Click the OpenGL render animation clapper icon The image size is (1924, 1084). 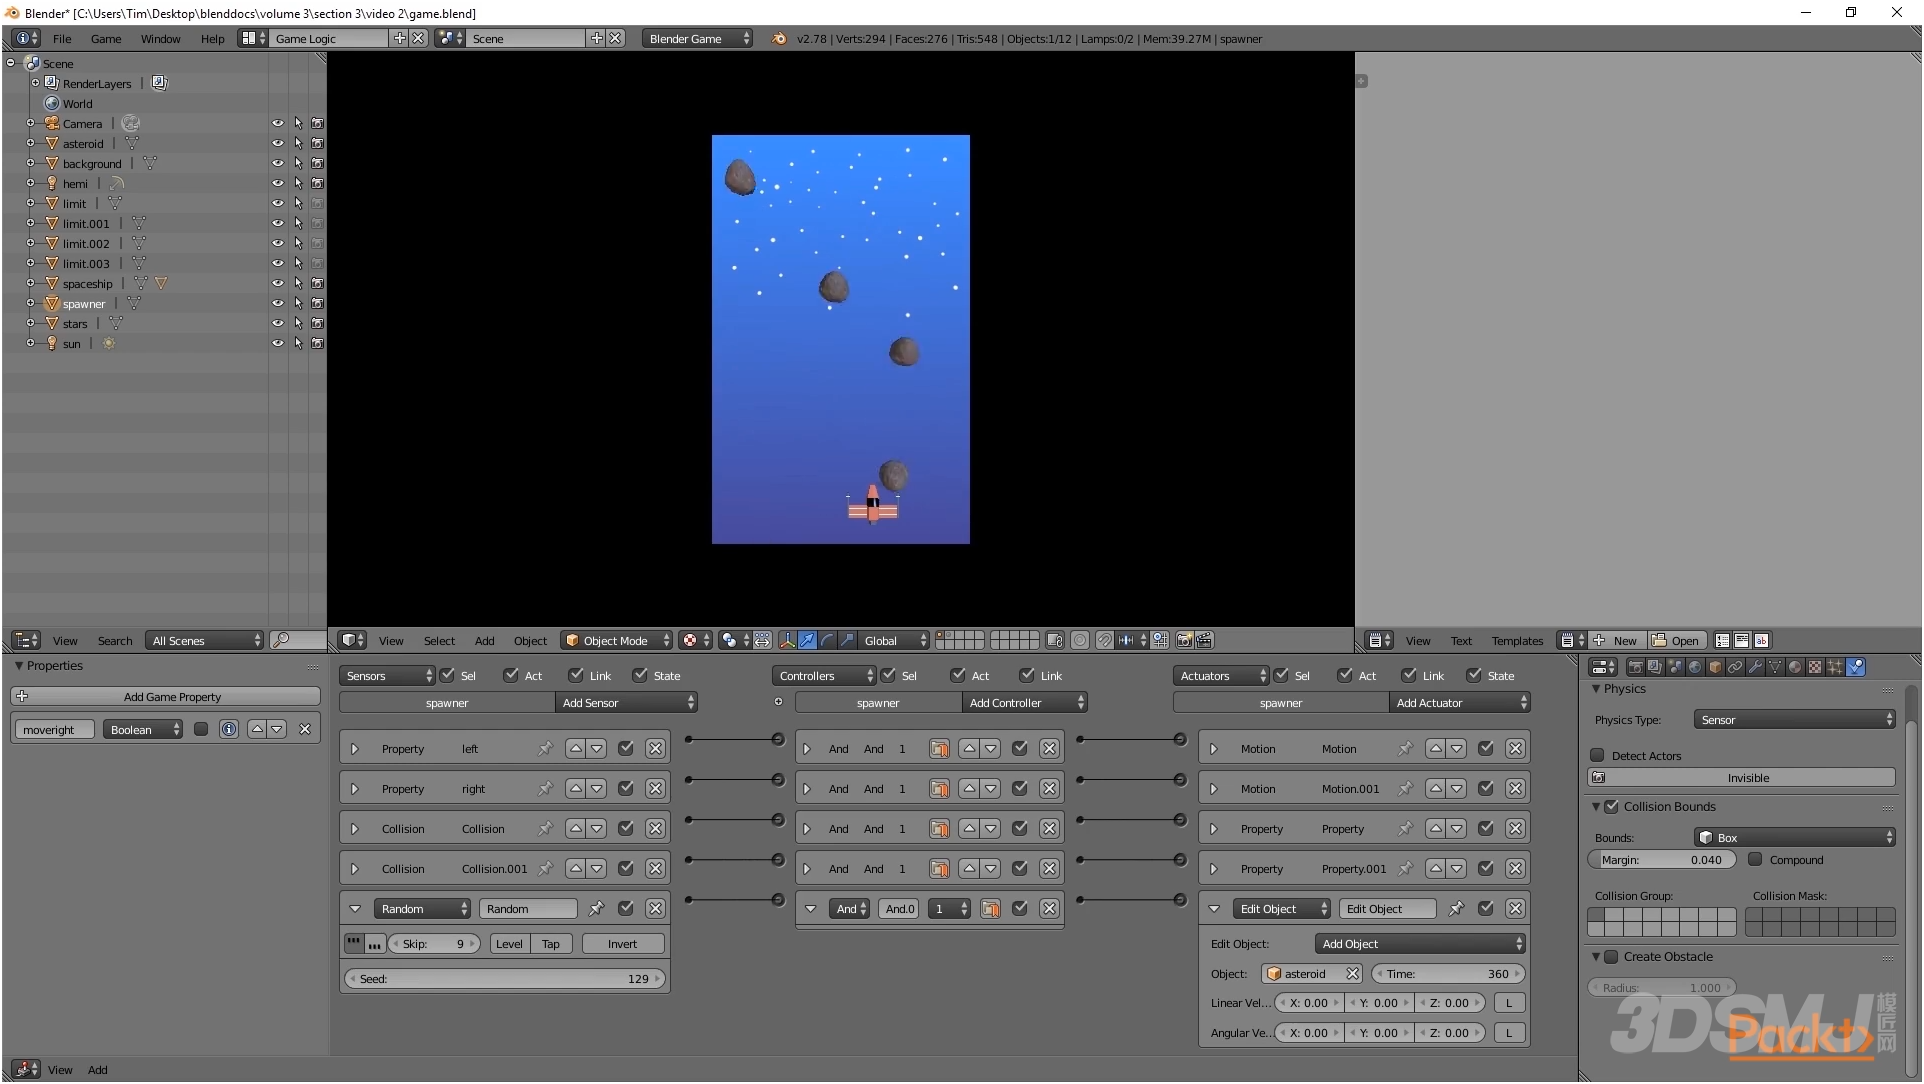(x=1204, y=641)
